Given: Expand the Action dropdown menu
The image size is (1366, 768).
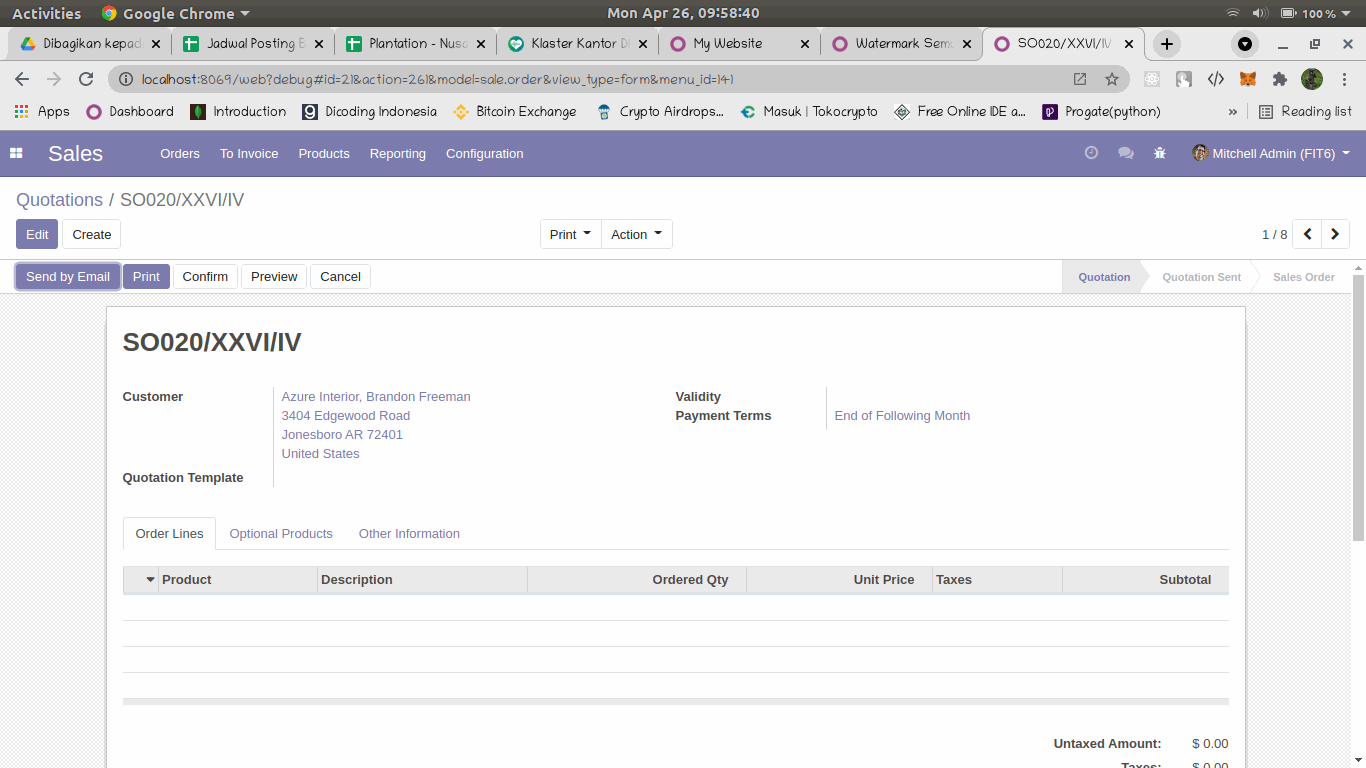Looking at the screenshot, I should [637, 234].
